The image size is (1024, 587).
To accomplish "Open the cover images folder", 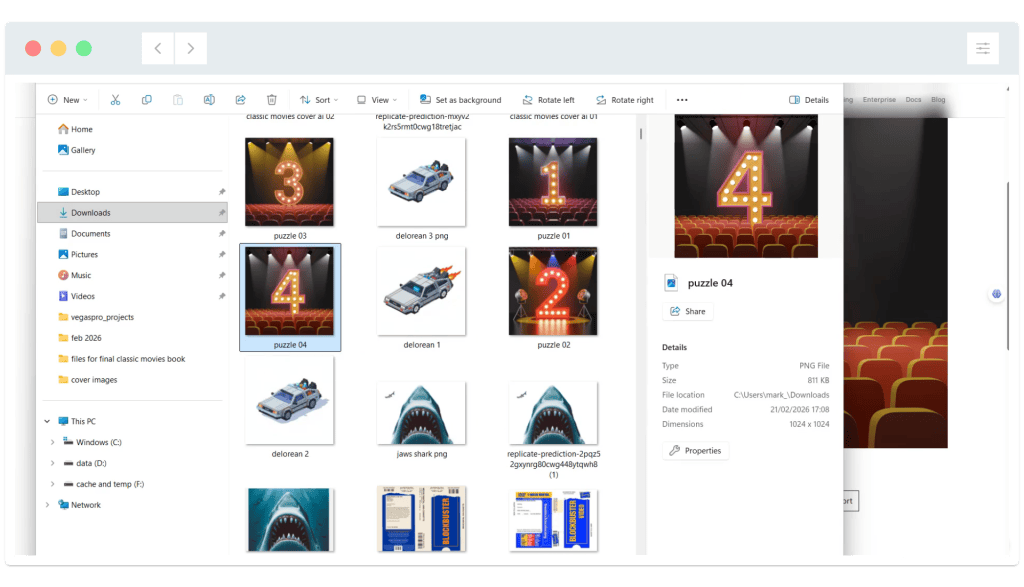I will (x=88, y=380).
